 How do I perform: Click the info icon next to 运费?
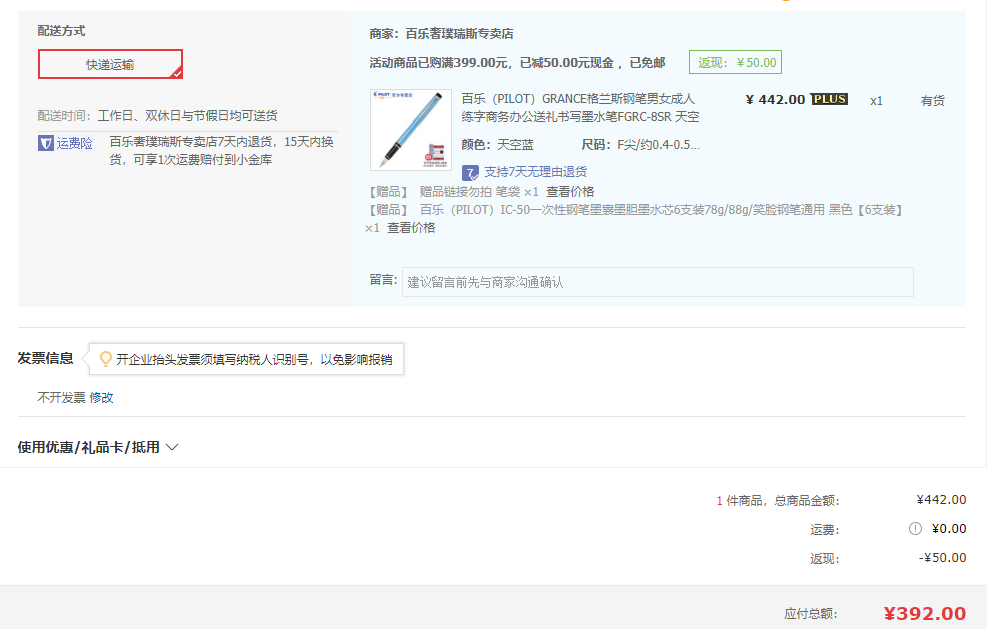[x=915, y=529]
